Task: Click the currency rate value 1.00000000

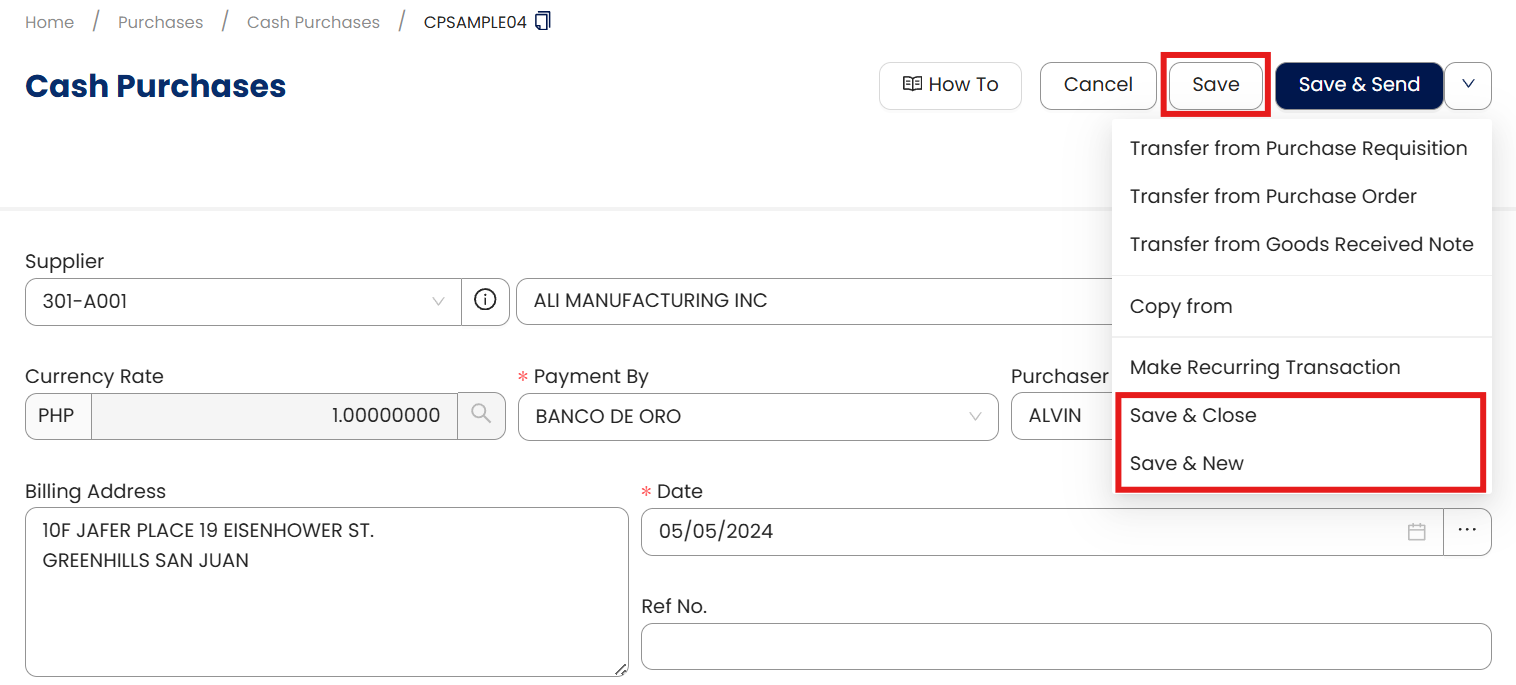Action: pyautogui.click(x=275, y=416)
